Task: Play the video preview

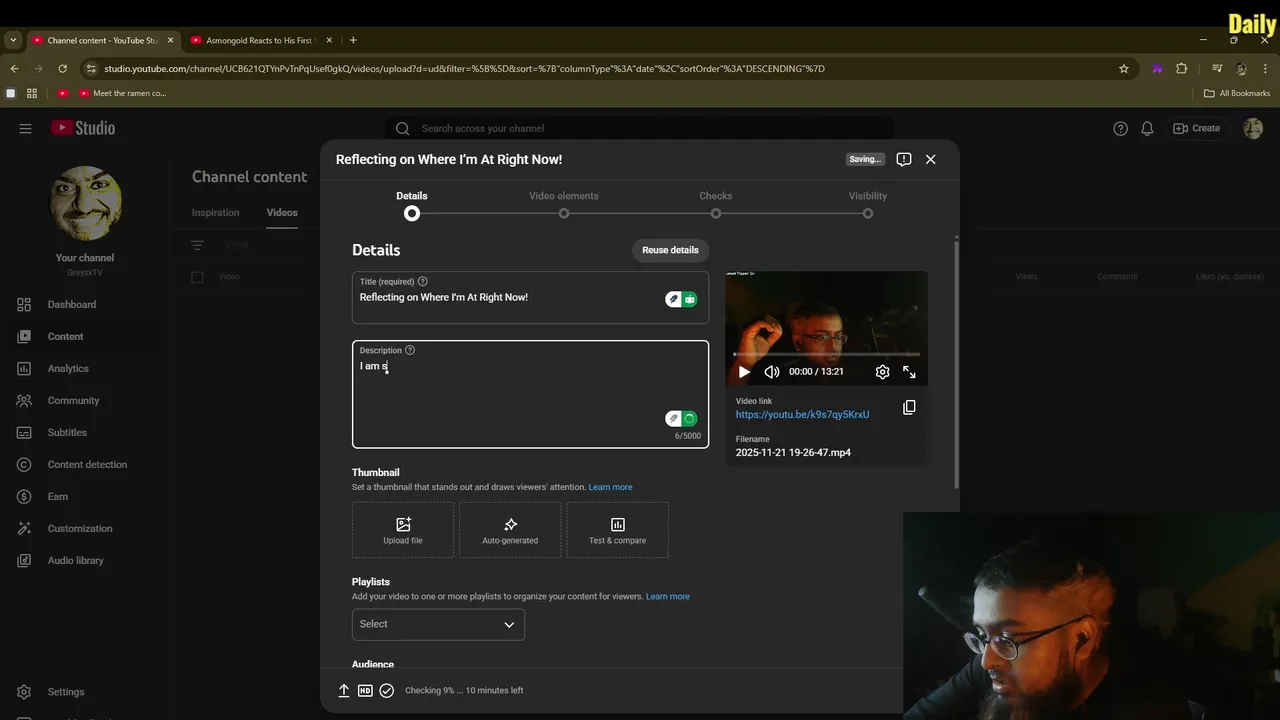Action: coord(744,372)
